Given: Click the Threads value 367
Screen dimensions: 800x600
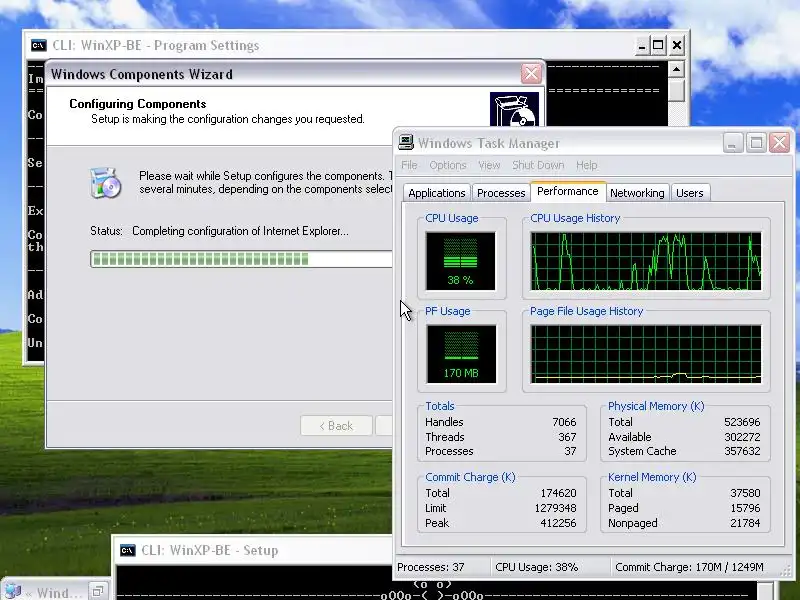Looking at the screenshot, I should 567,437.
